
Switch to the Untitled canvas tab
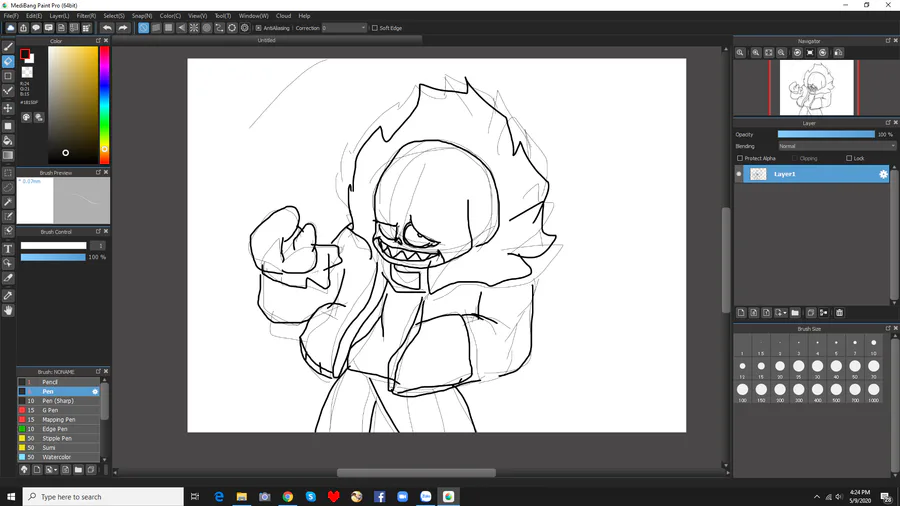pos(266,40)
